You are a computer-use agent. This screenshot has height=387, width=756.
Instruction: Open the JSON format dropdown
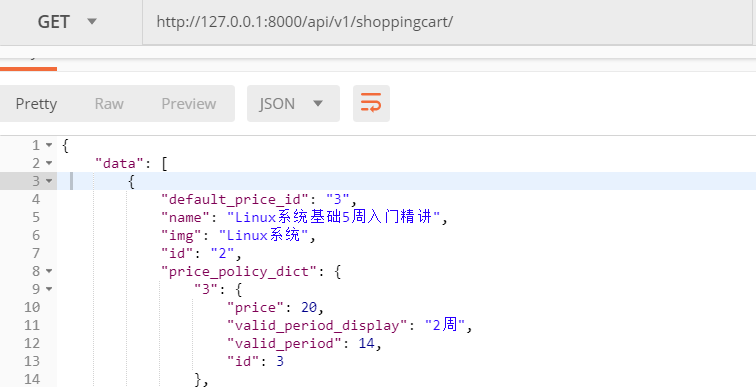click(x=293, y=104)
